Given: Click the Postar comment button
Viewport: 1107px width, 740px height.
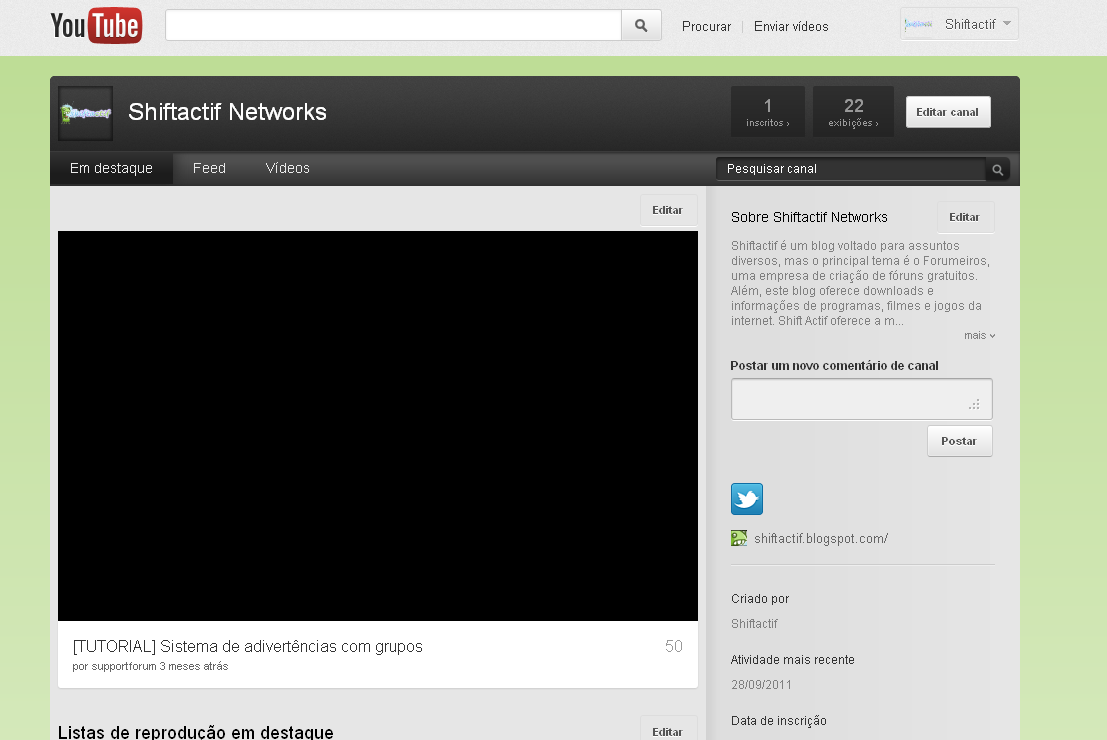Looking at the screenshot, I should coord(959,441).
